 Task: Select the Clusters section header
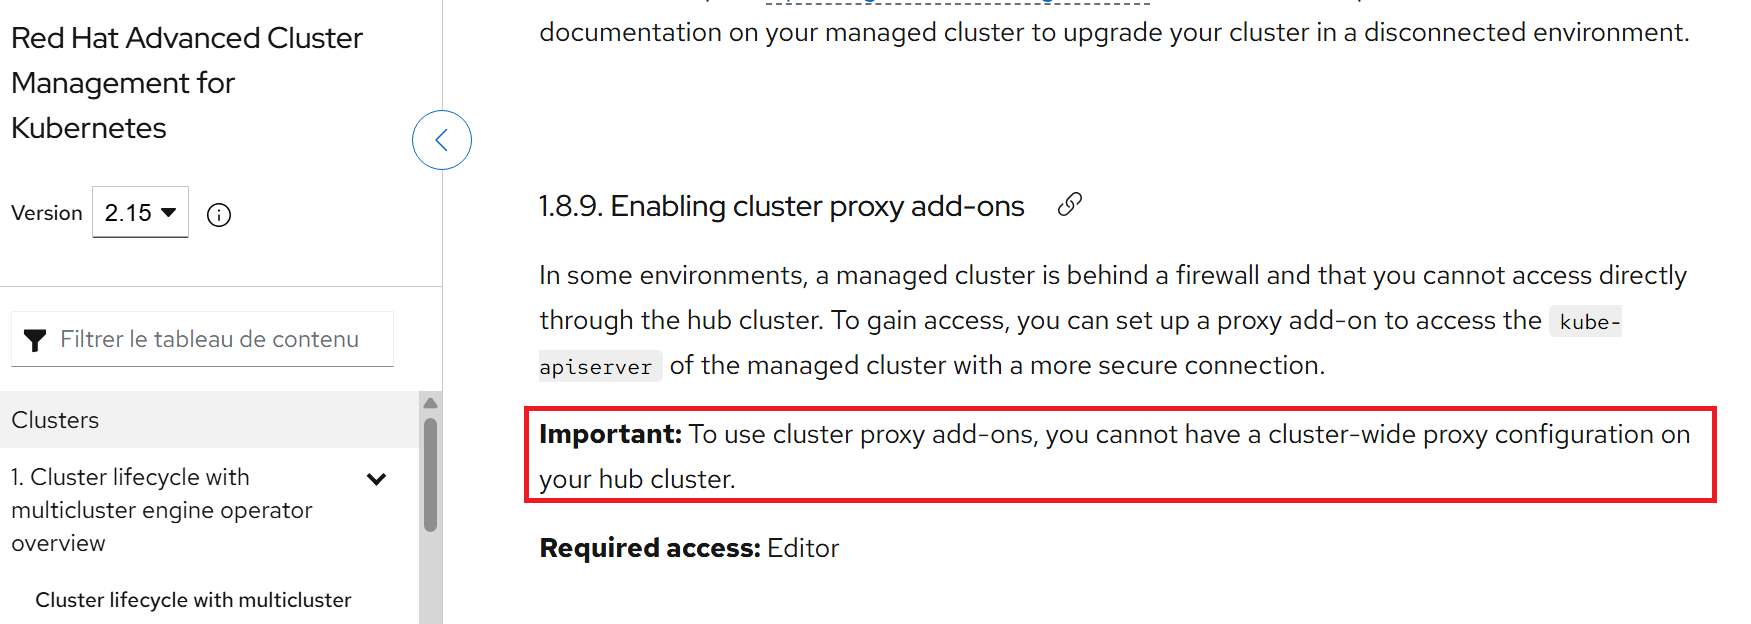point(55,420)
